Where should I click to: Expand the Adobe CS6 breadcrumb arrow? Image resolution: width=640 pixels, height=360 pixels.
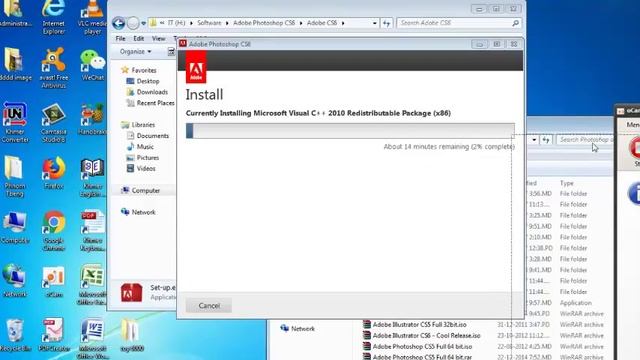tap(343, 23)
